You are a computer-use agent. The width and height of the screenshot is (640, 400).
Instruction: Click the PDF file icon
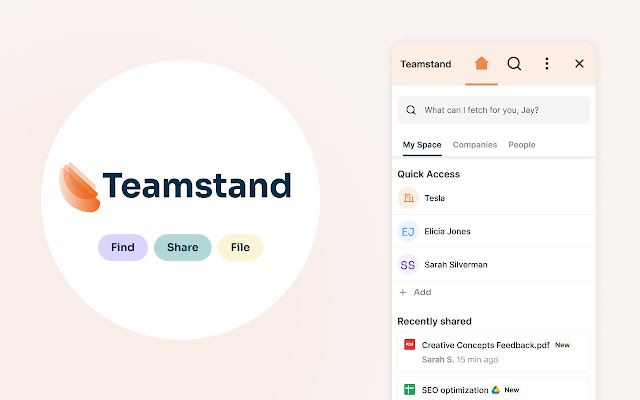(409, 344)
